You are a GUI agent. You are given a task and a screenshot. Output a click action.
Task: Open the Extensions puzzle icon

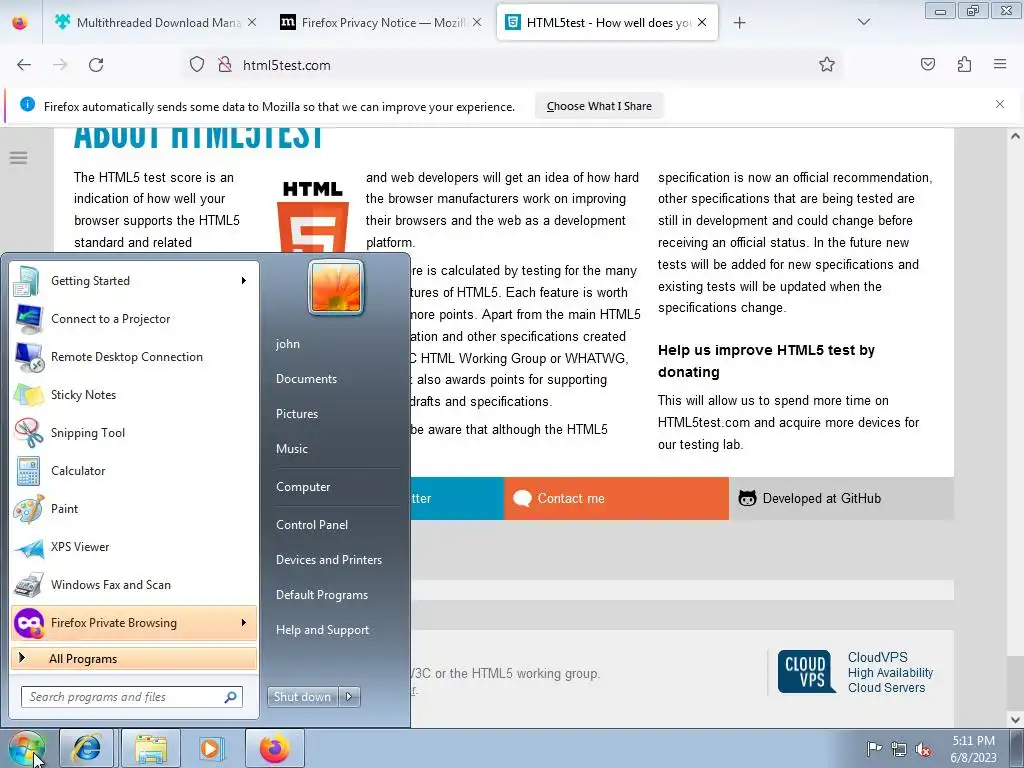964,64
